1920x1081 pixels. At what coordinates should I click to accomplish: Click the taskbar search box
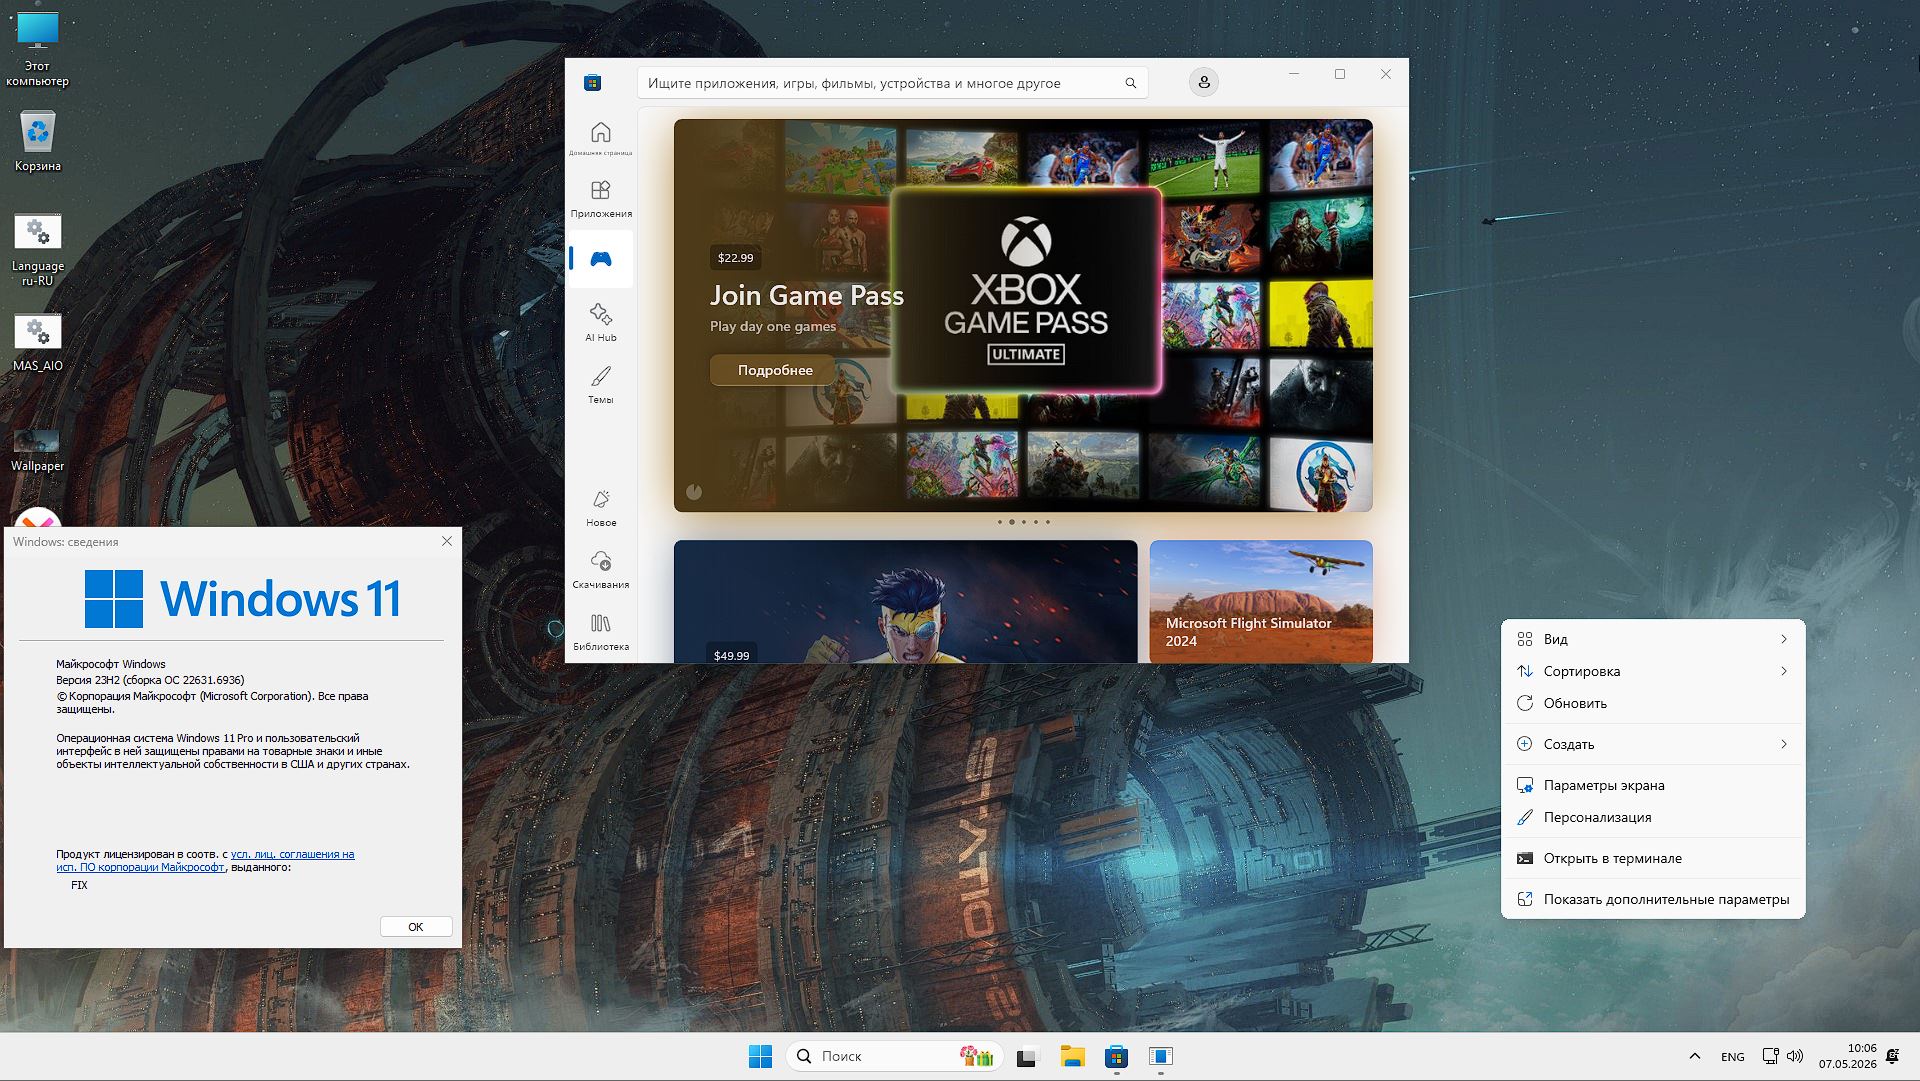(x=895, y=1056)
